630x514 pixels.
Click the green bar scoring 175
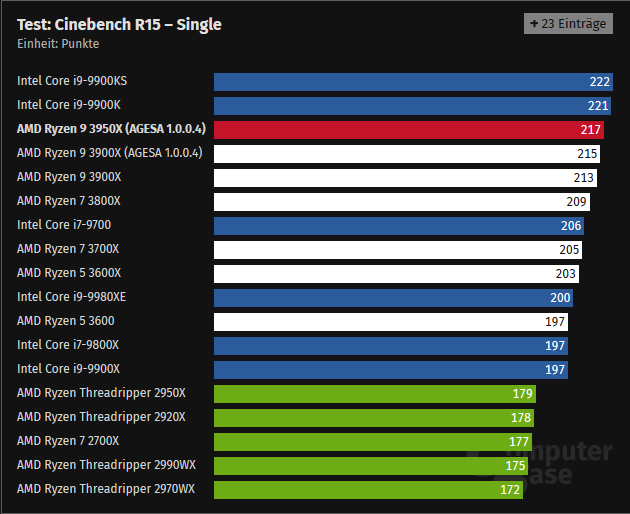pyautogui.click(x=371, y=466)
